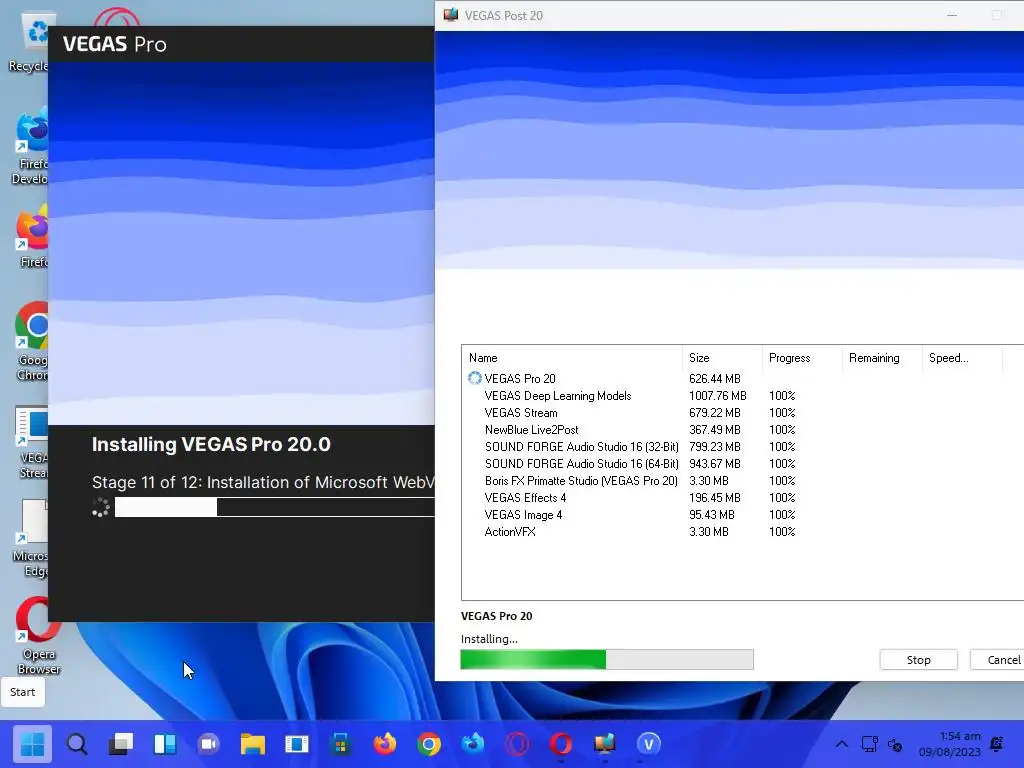Sort list by Progress column header

click(802, 358)
